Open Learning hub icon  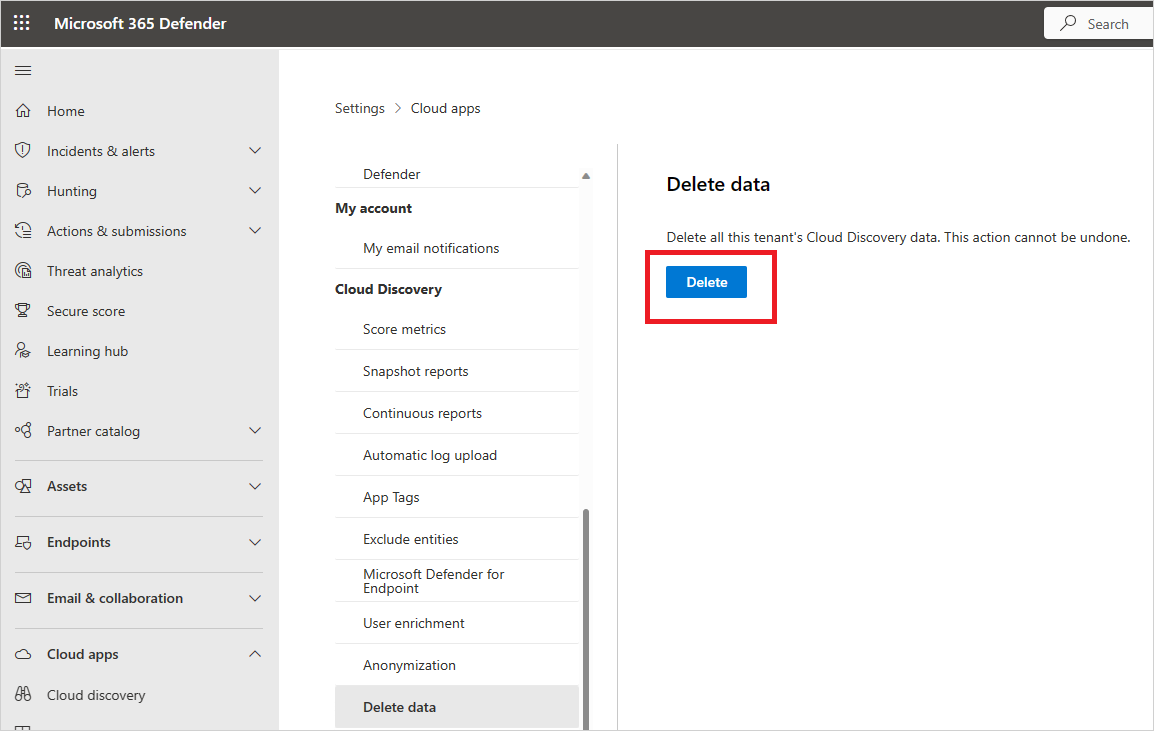point(23,351)
